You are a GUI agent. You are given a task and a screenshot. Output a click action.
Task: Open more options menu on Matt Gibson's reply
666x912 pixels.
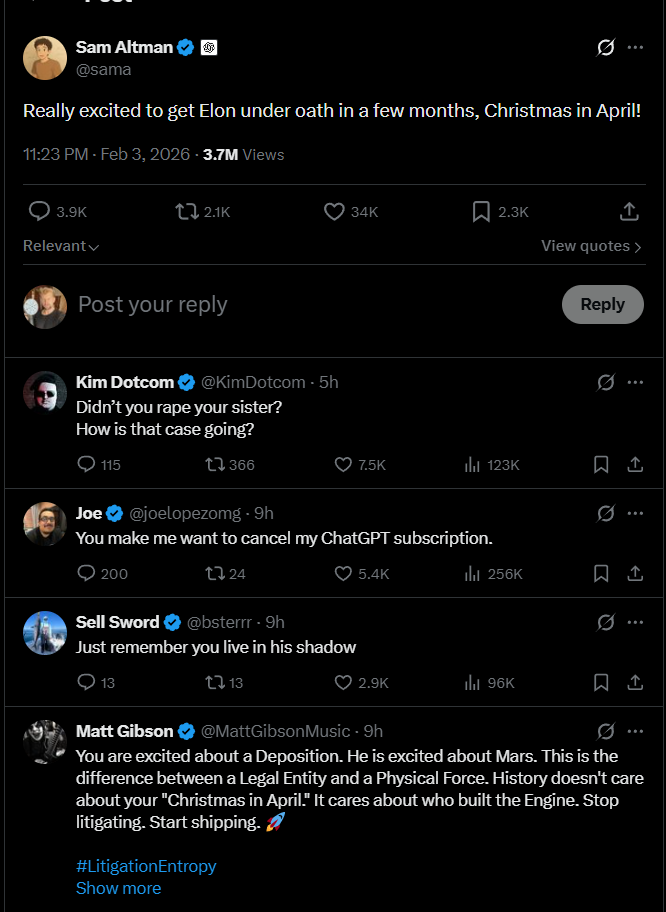pos(635,731)
